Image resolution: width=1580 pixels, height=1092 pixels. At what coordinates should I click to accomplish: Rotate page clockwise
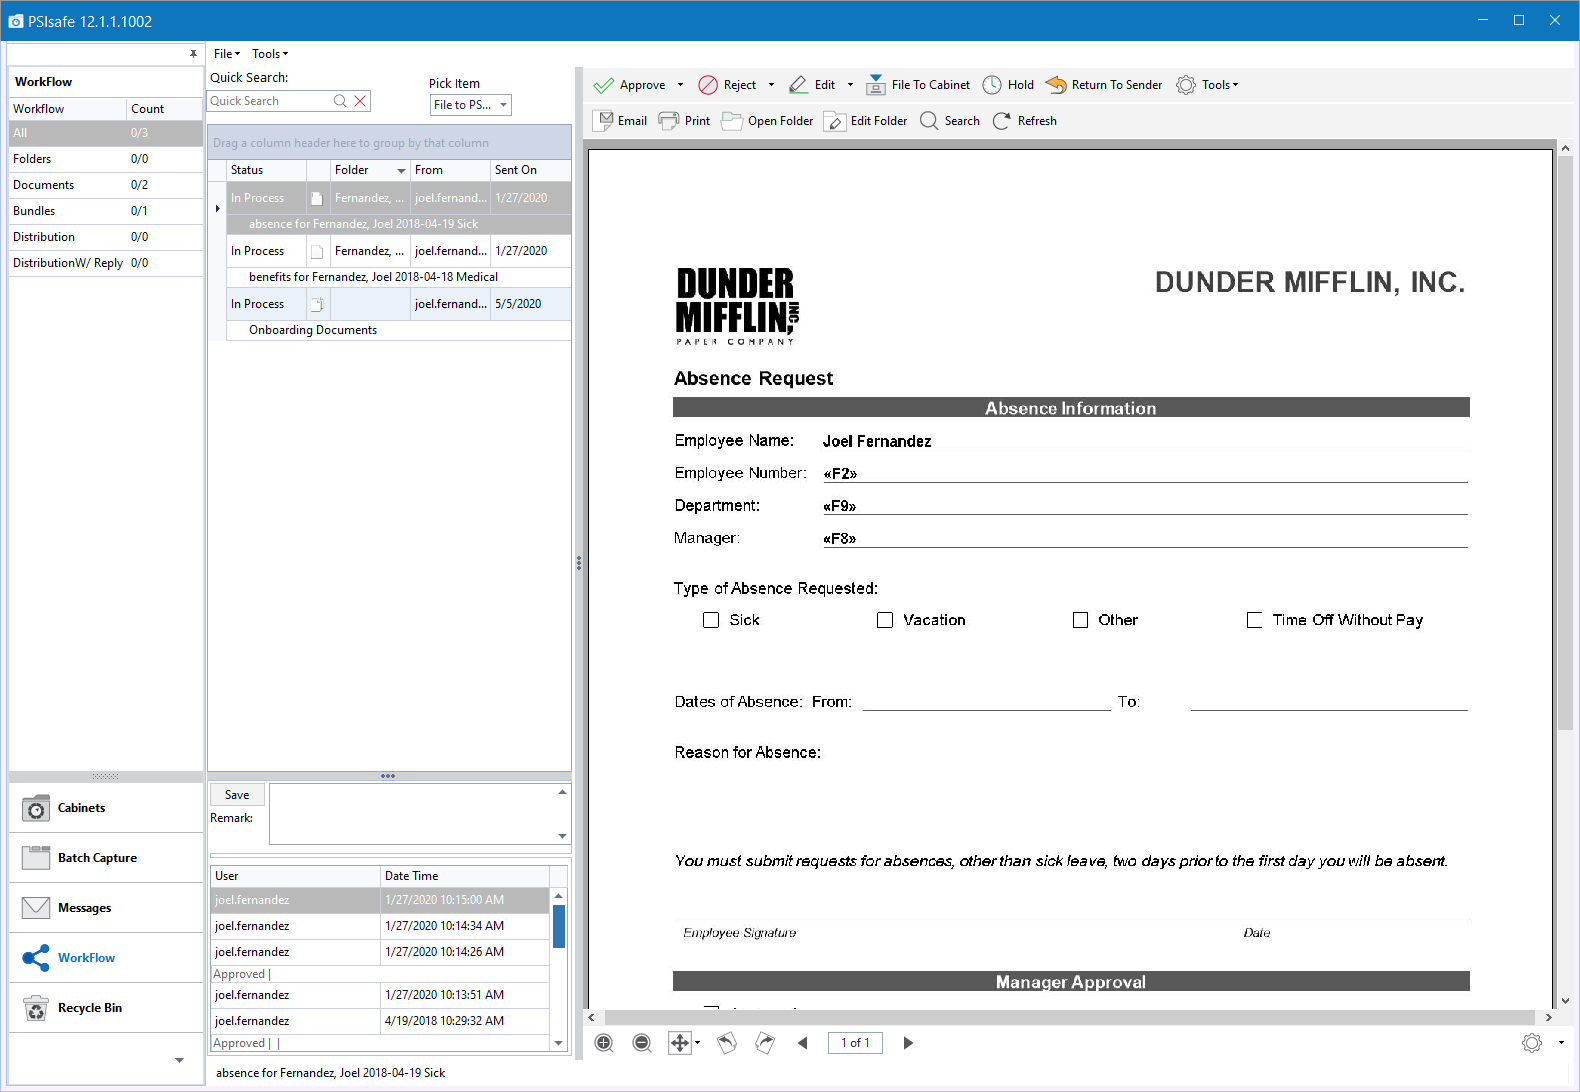click(x=765, y=1043)
